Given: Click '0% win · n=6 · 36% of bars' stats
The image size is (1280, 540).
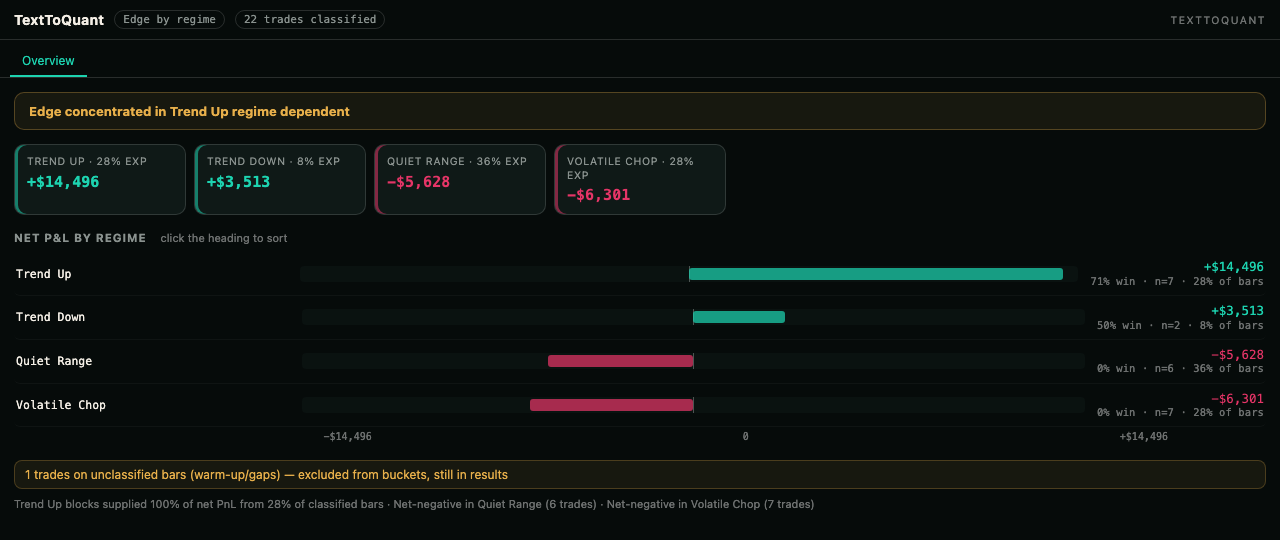Looking at the screenshot, I should [1180, 369].
